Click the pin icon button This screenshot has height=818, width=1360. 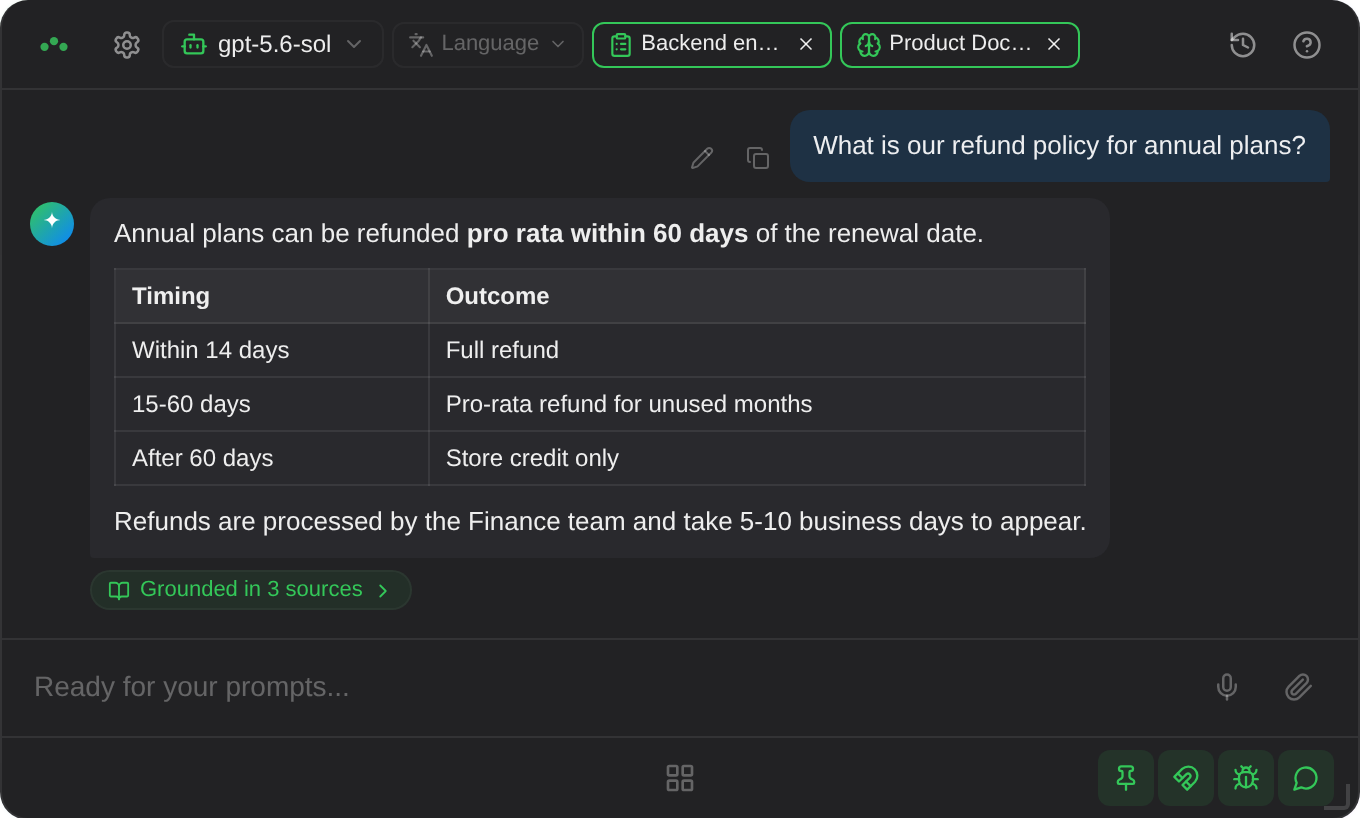coord(1126,778)
